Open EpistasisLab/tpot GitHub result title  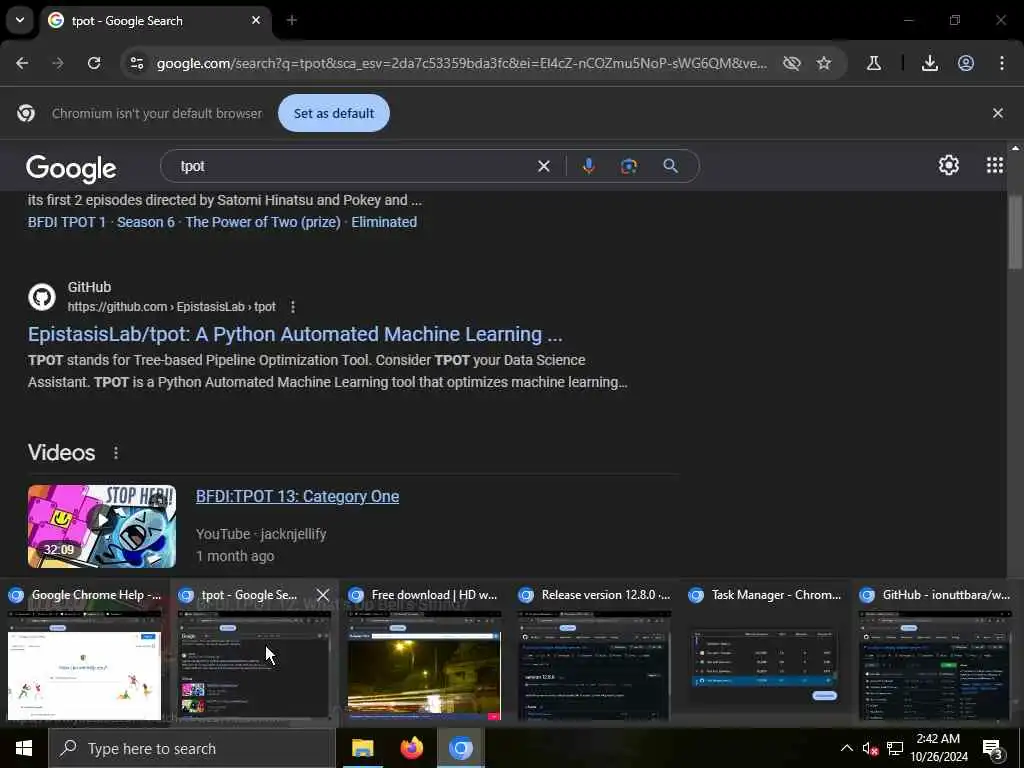click(295, 334)
